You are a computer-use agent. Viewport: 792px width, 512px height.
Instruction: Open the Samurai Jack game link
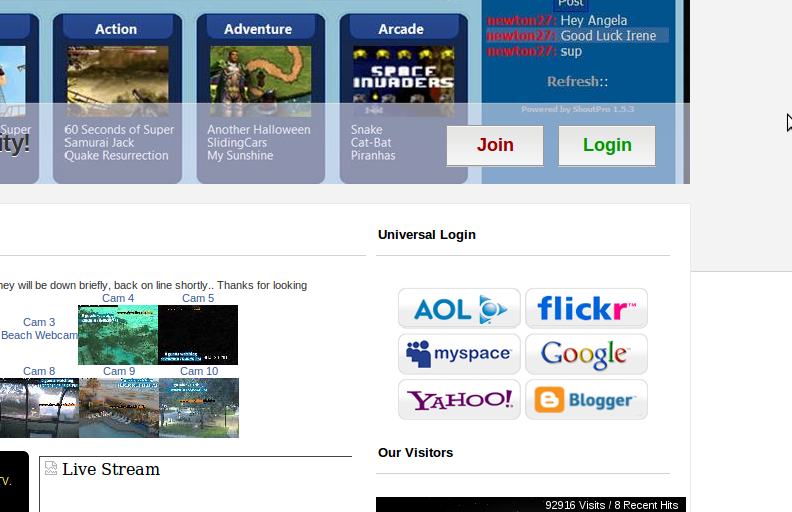pyautogui.click(x=100, y=143)
